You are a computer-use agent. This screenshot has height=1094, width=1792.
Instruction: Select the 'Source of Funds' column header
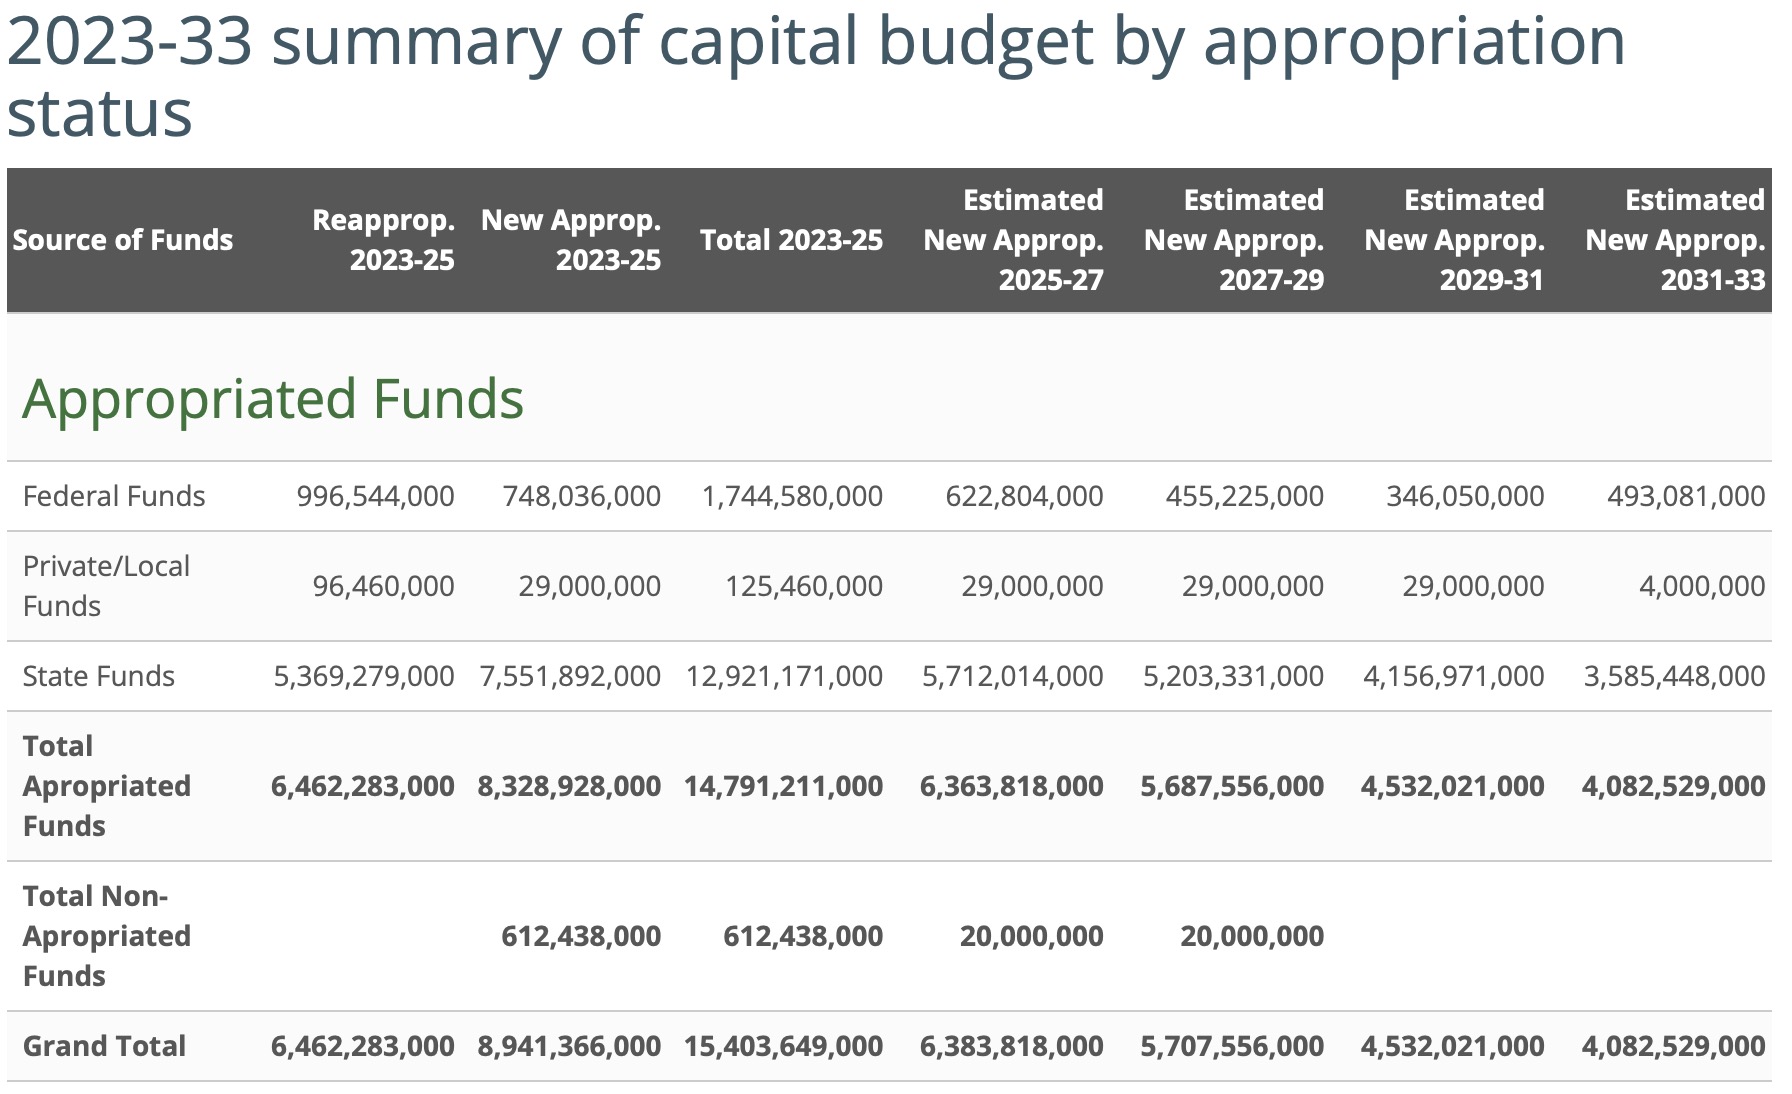pos(122,240)
